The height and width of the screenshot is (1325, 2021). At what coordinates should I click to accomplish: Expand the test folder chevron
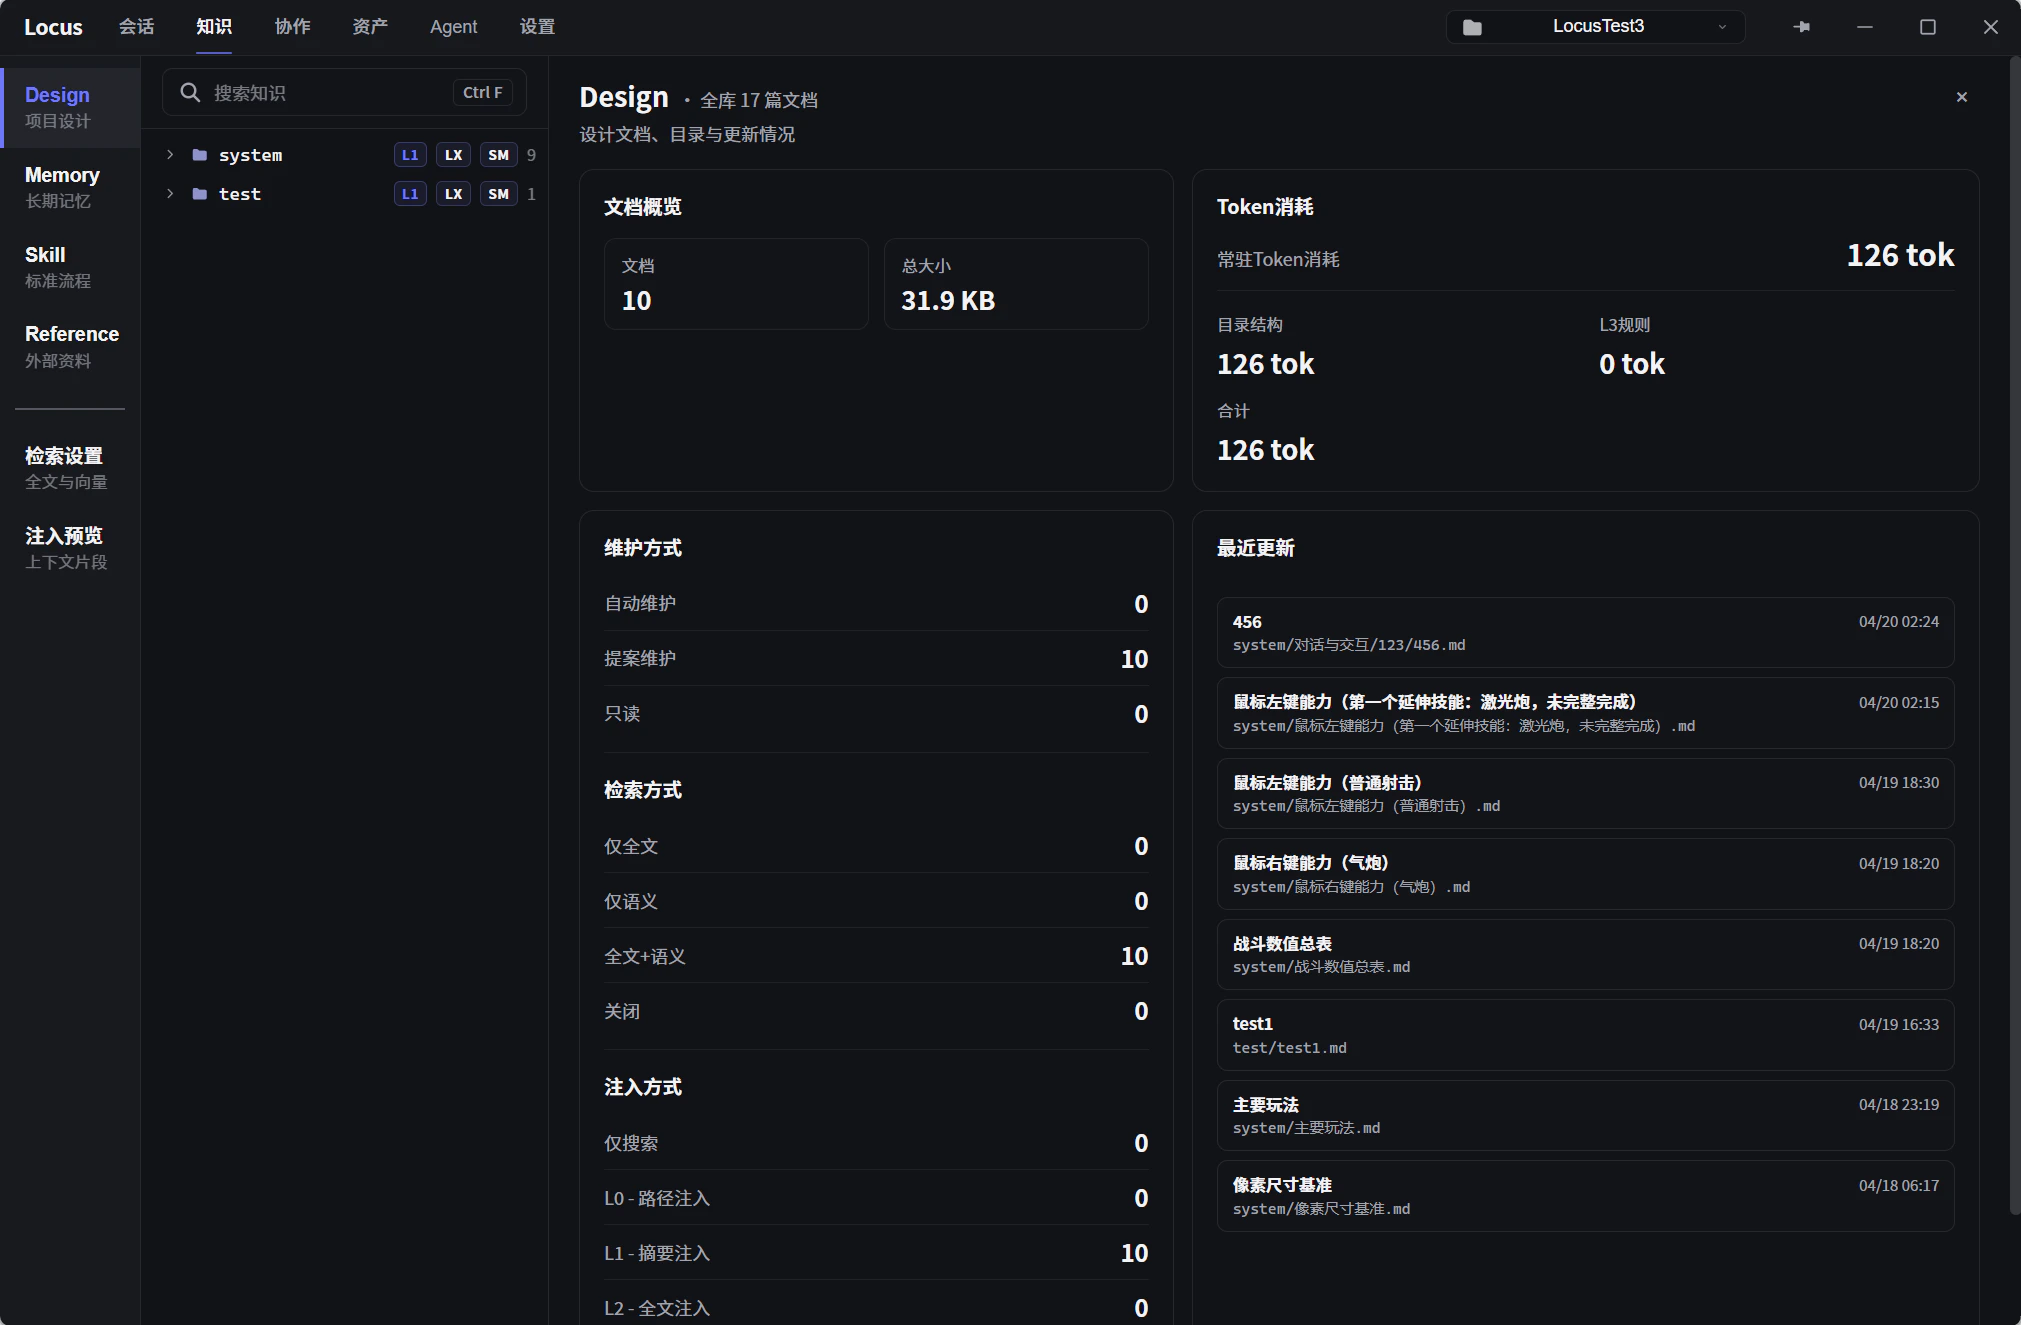[170, 194]
